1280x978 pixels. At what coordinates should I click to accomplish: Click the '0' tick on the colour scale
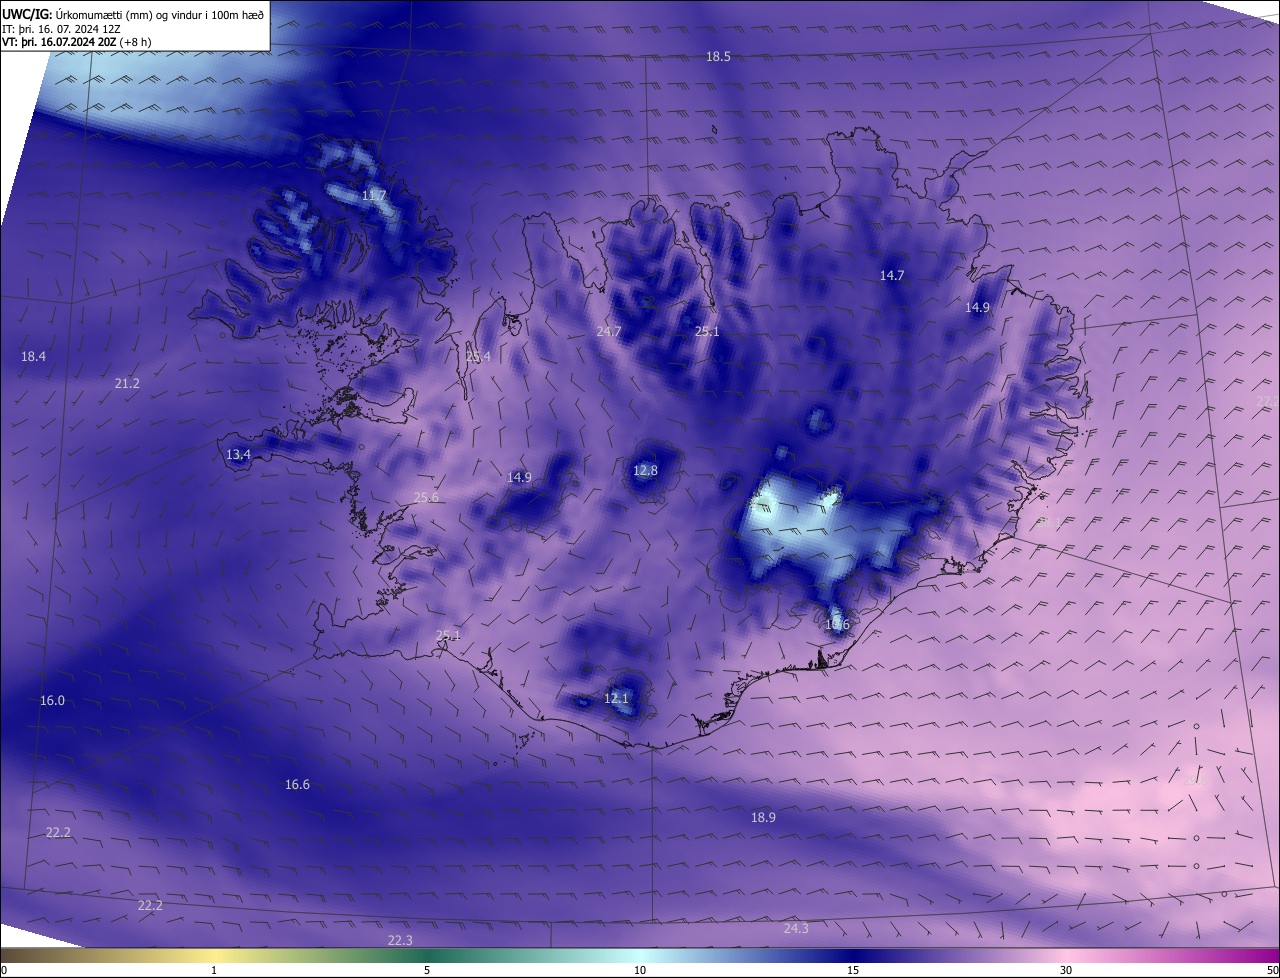click(x=4, y=970)
